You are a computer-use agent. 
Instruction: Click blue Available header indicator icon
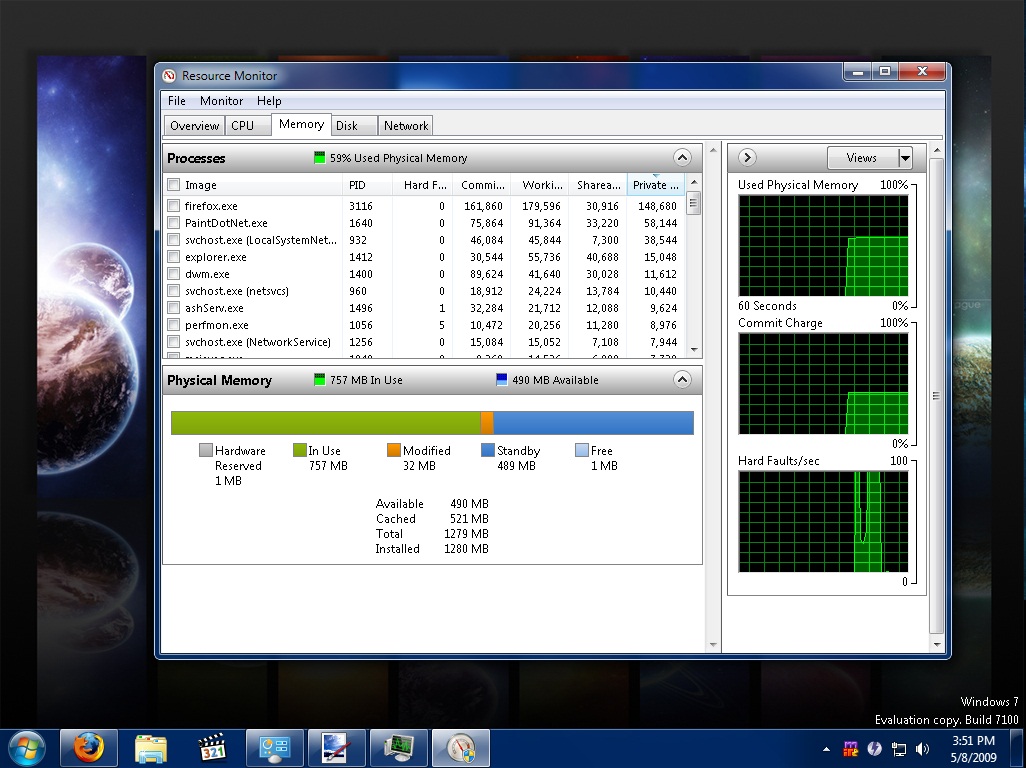pos(502,379)
